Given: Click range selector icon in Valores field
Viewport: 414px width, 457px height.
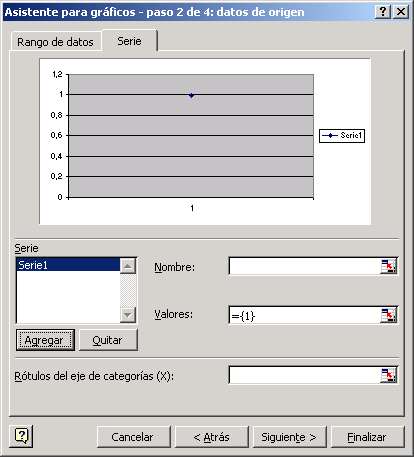Looking at the screenshot, I should click(388, 315).
